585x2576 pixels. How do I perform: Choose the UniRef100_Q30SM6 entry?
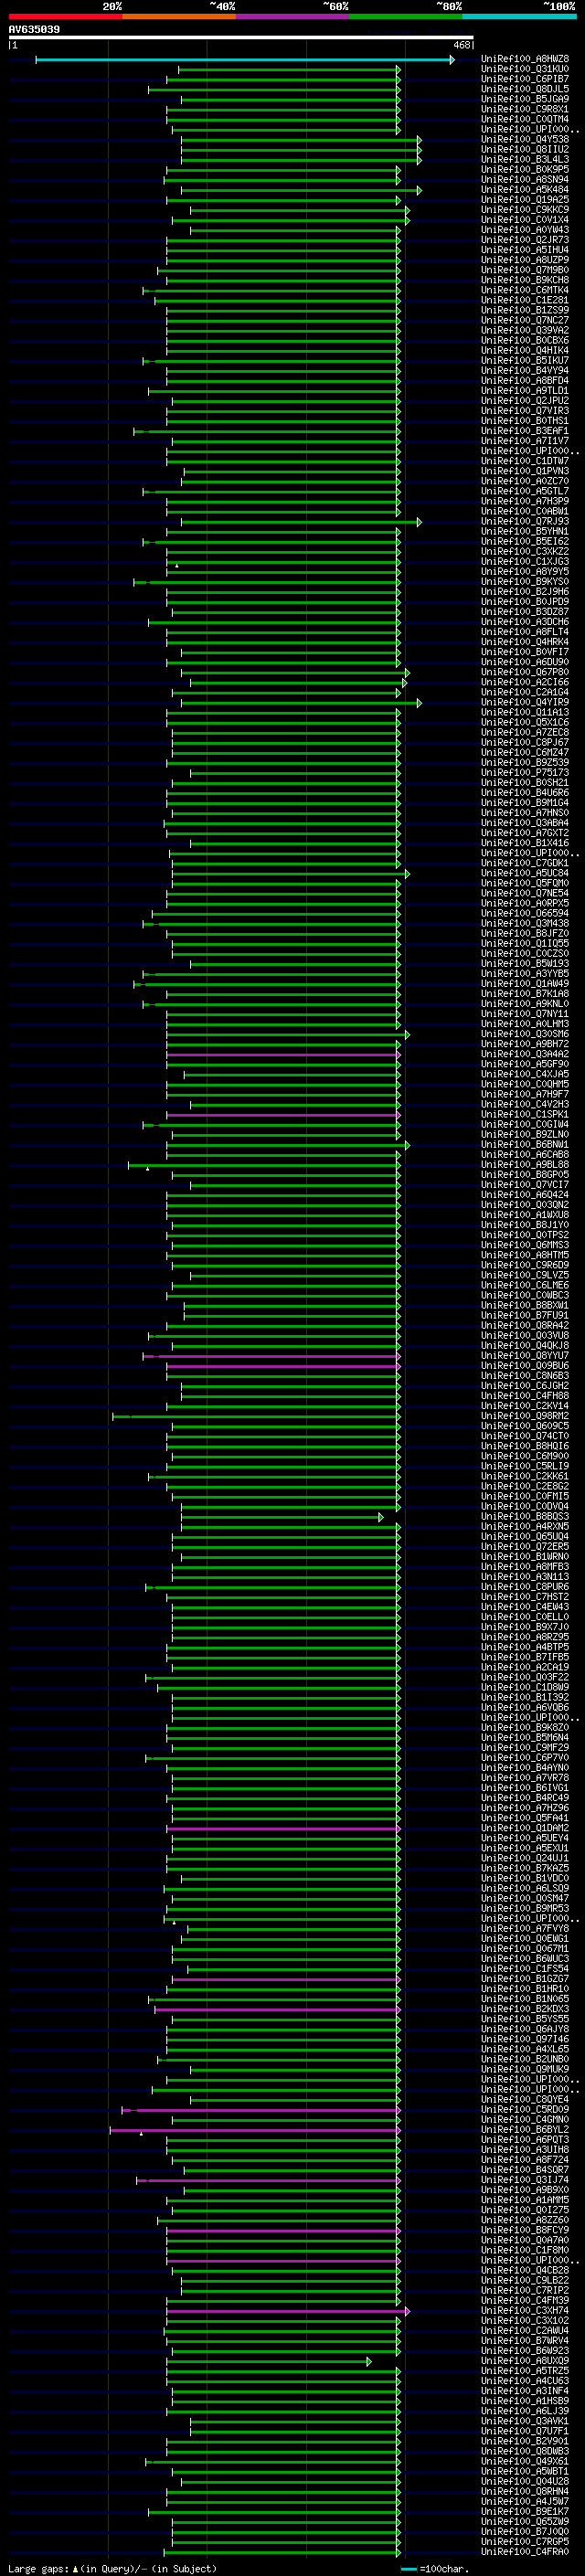pos(525,1034)
